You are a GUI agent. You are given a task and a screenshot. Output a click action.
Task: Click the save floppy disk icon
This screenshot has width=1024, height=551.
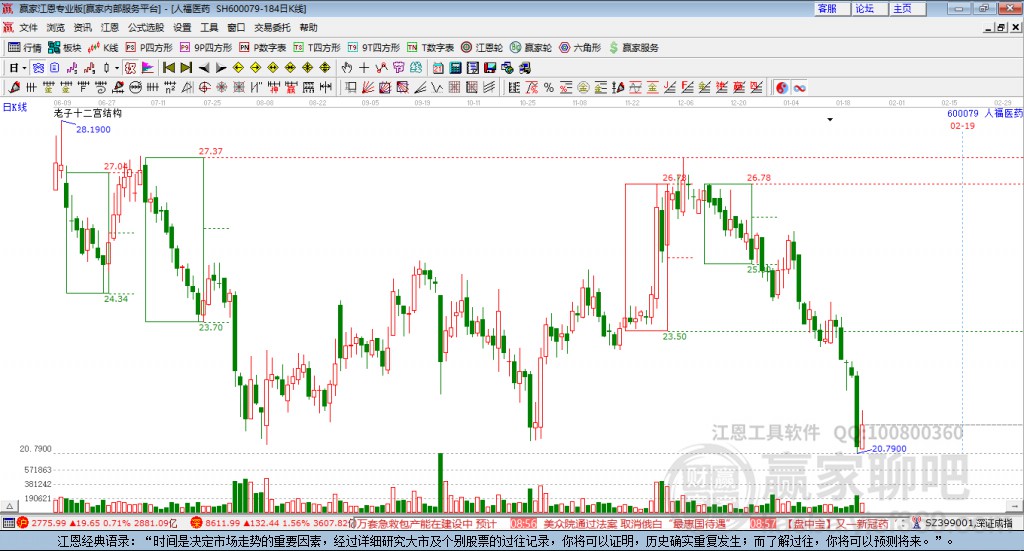pyautogui.click(x=490, y=68)
